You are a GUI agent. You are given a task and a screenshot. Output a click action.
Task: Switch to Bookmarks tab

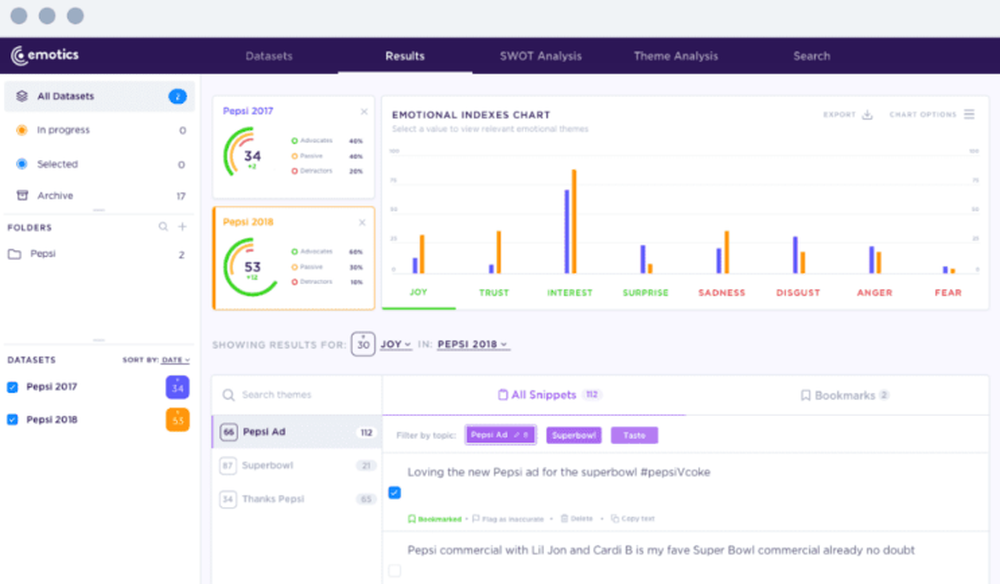pyautogui.click(x=844, y=395)
